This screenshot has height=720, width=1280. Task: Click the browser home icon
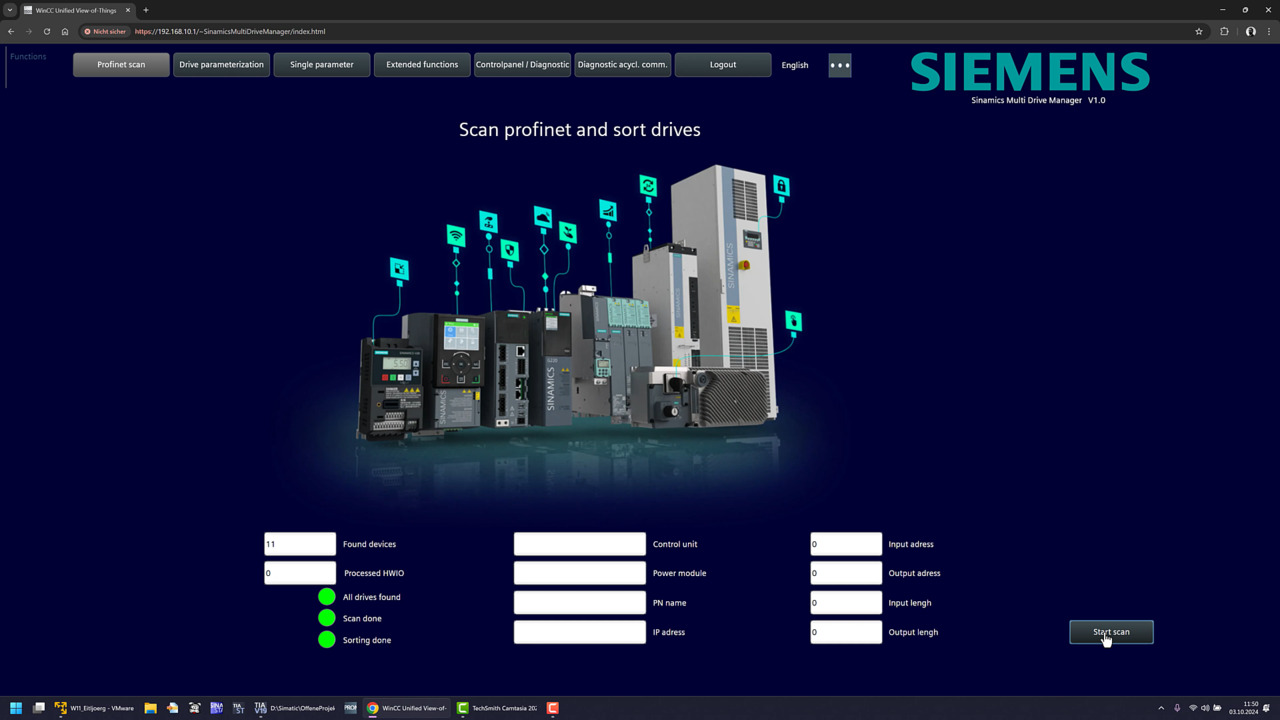[65, 31]
